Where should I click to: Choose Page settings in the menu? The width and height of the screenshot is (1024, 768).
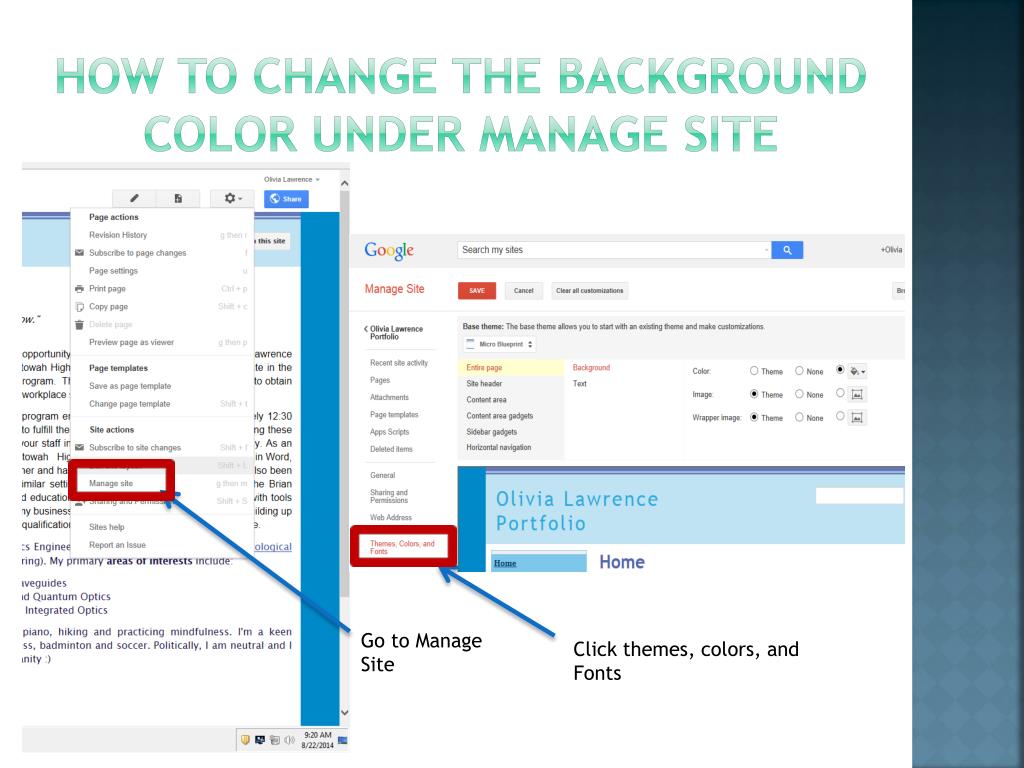point(114,271)
